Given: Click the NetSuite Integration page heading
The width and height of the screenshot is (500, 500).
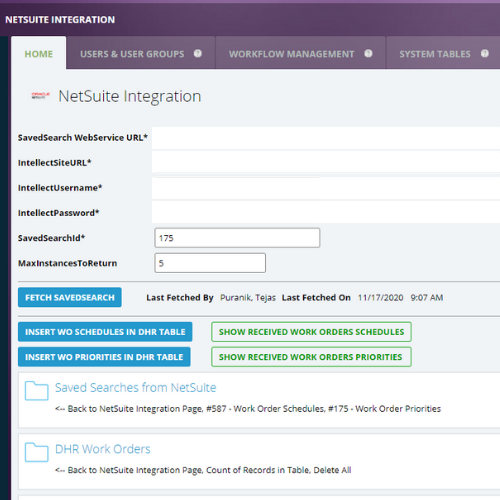Looking at the screenshot, I should click(x=130, y=96).
